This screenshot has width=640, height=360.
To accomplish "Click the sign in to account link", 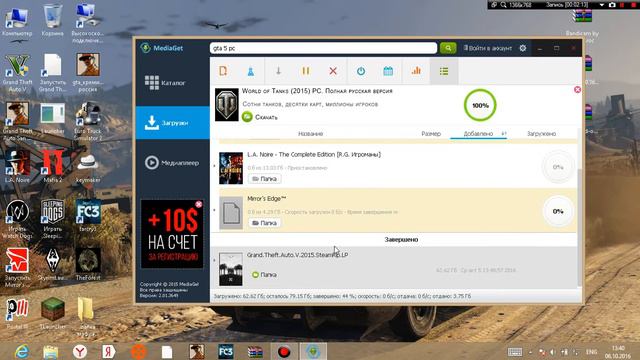I will [x=487, y=48].
